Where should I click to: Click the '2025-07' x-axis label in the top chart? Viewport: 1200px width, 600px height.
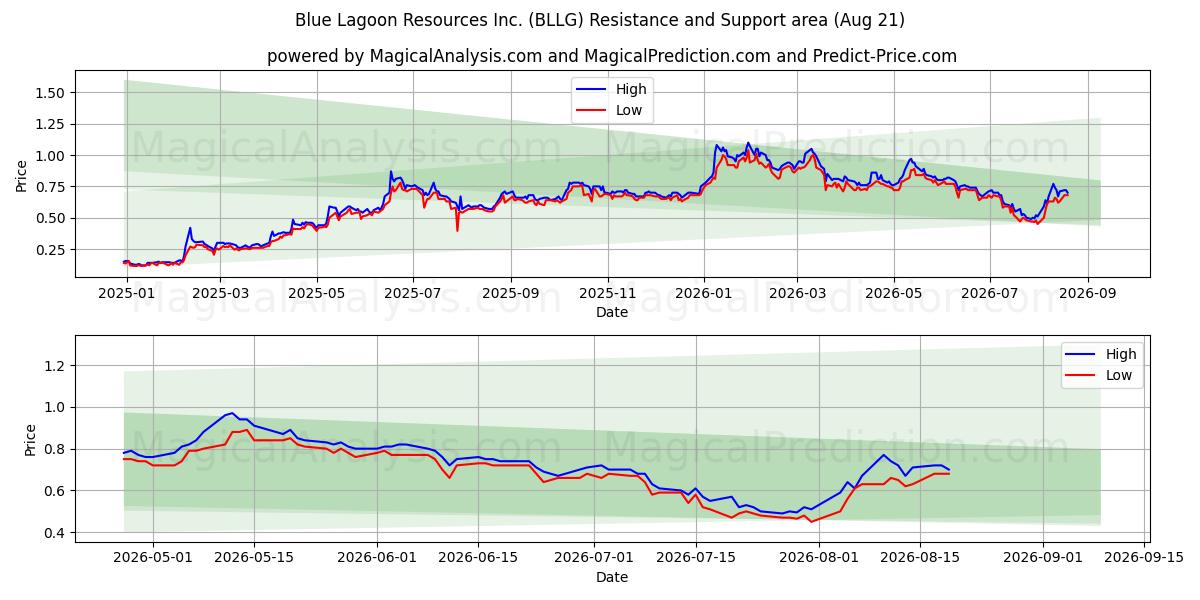click(x=413, y=294)
